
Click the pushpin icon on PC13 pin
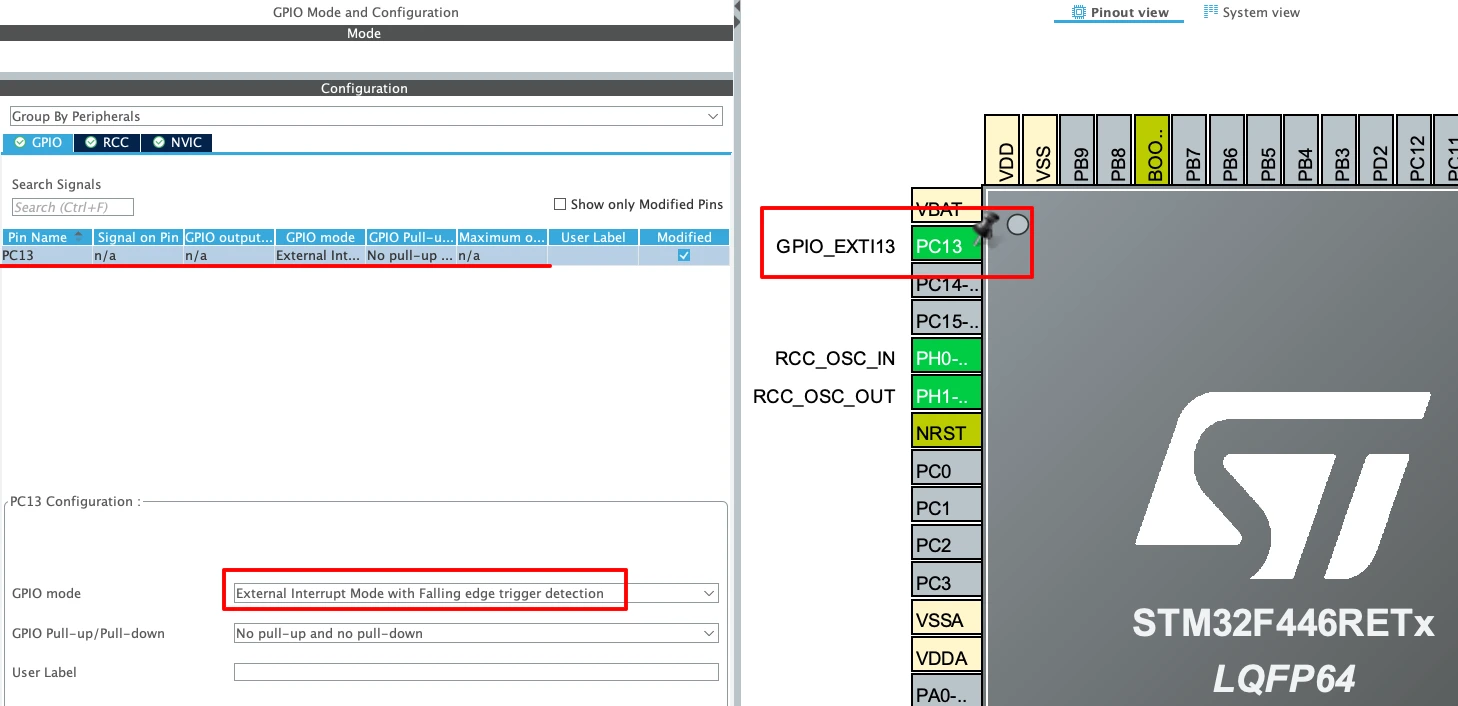pyautogui.click(x=987, y=229)
